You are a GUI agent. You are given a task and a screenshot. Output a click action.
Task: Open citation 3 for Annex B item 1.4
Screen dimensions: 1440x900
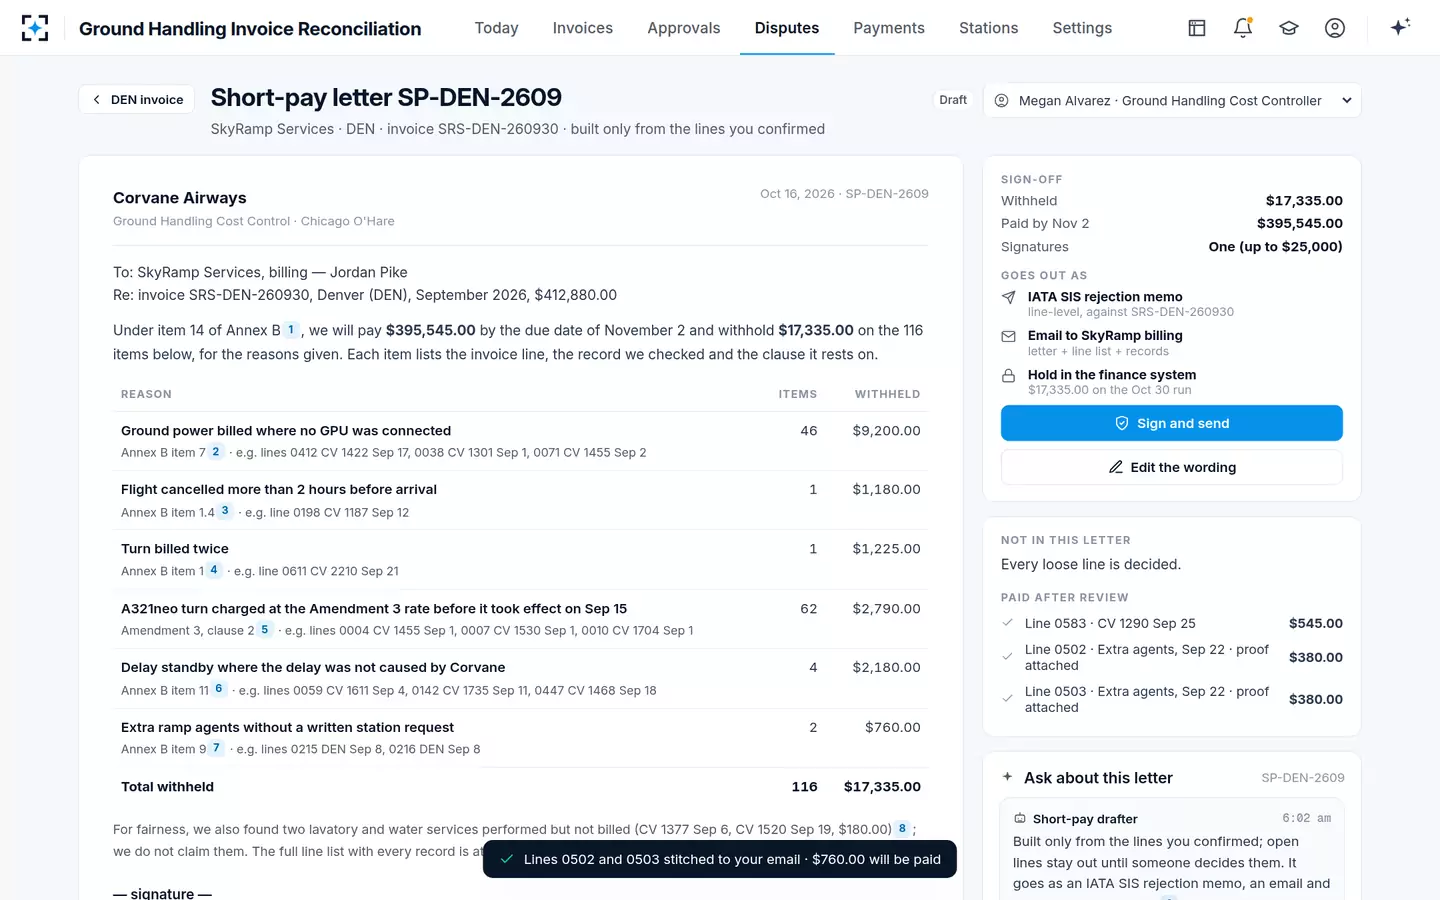pyautogui.click(x=225, y=511)
